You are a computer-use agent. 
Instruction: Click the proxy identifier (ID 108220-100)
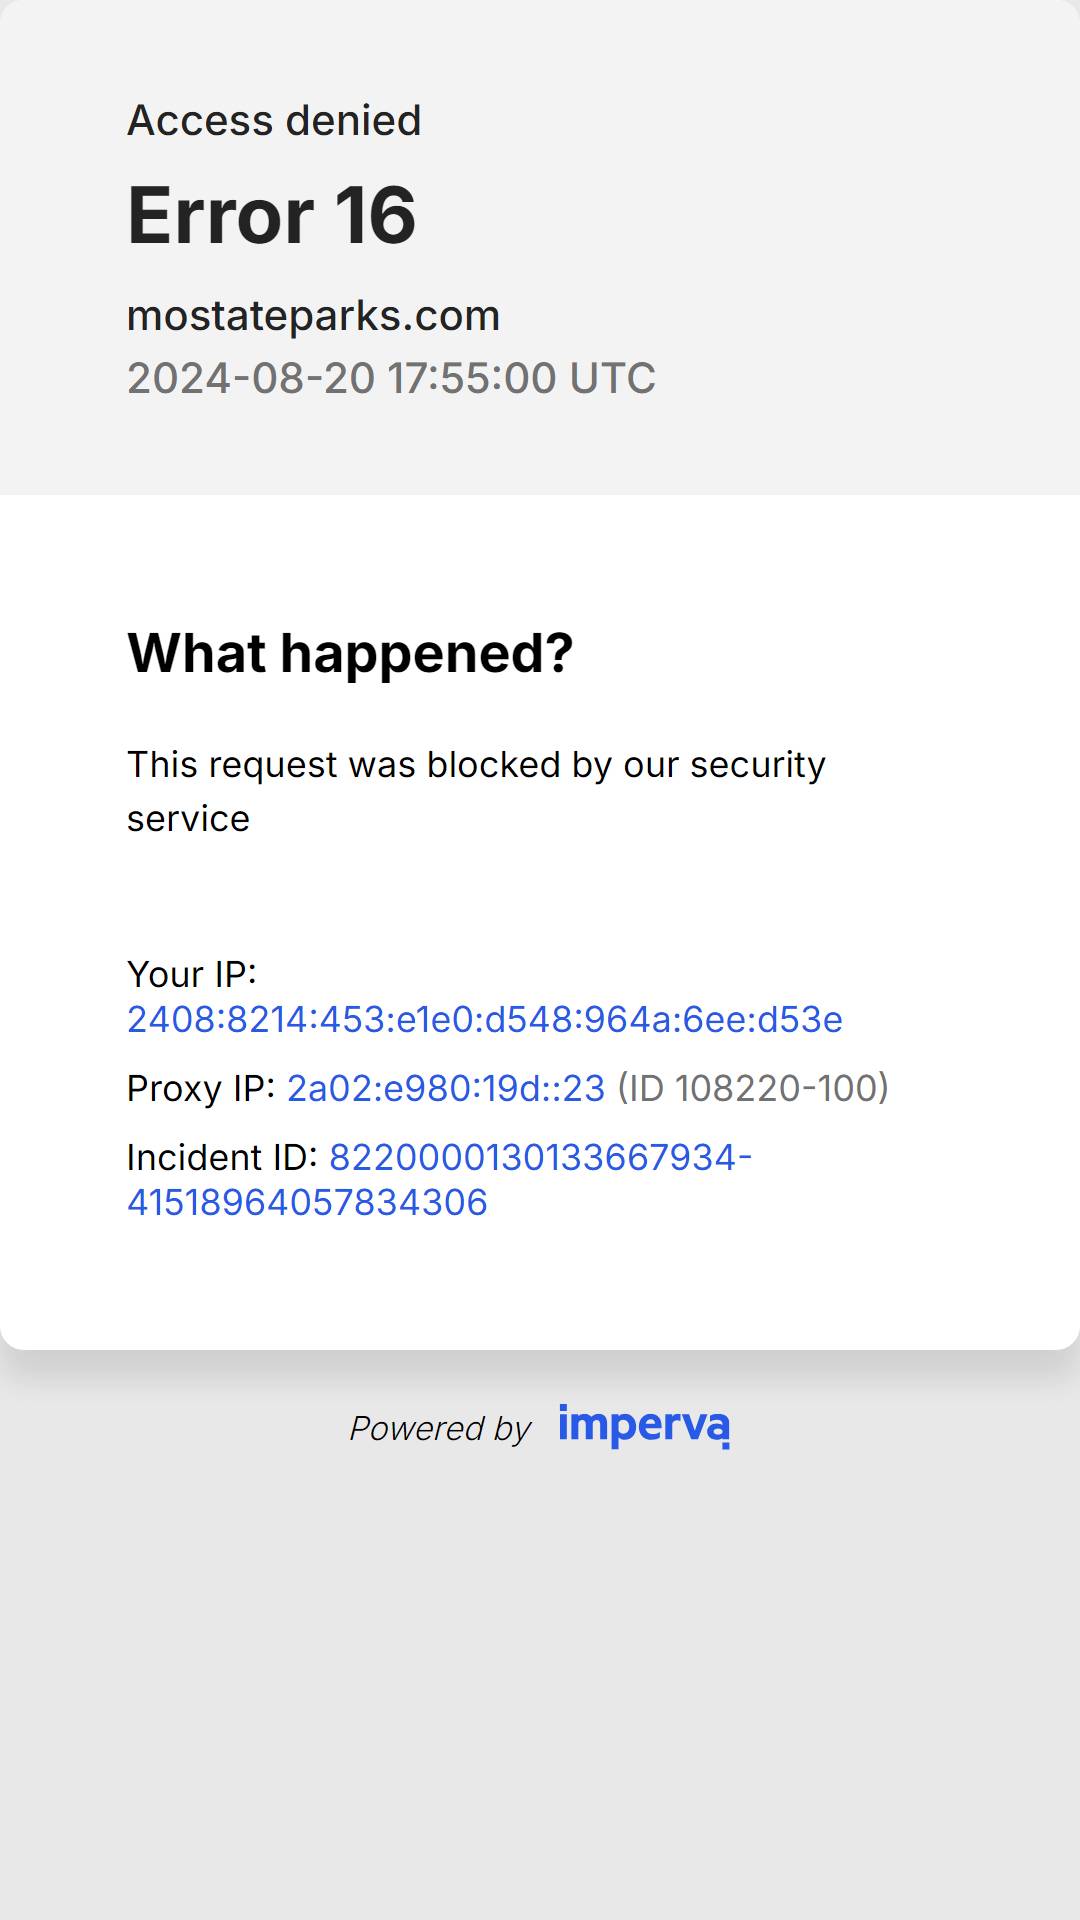point(753,1088)
